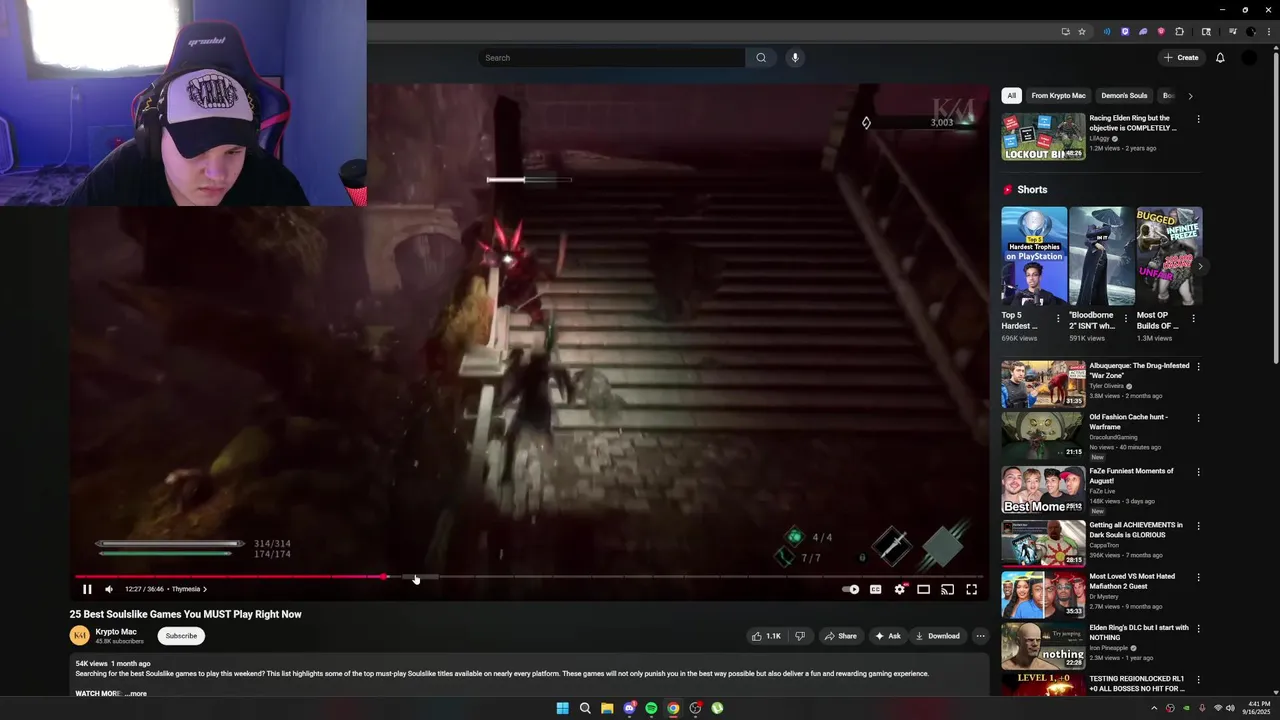1280x720 pixels.
Task: Open options for Racing Elden Ring video
Action: 1198,119
